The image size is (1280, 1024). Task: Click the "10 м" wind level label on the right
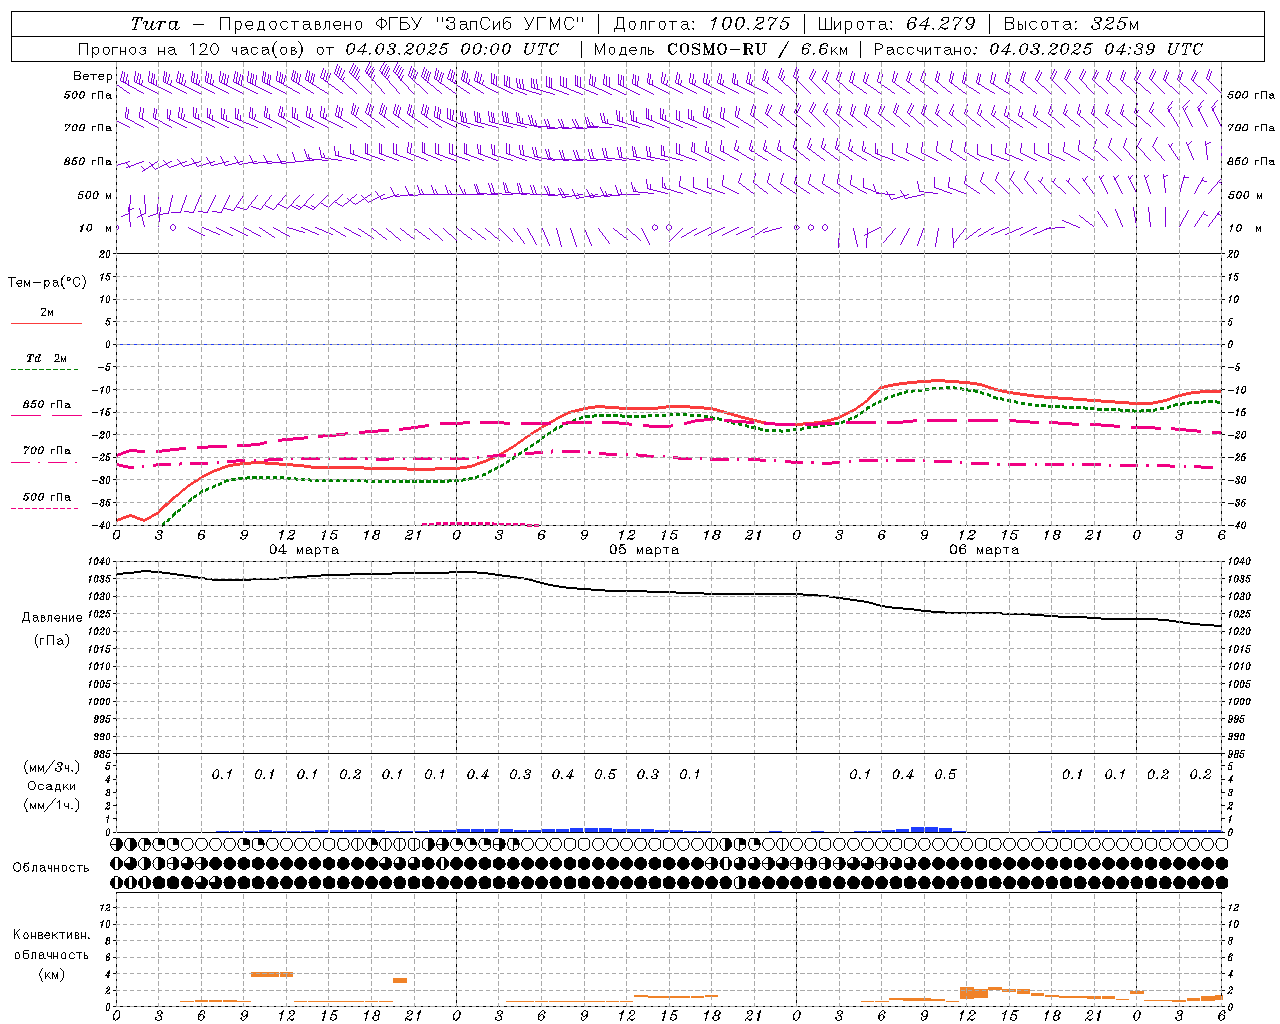click(1244, 228)
